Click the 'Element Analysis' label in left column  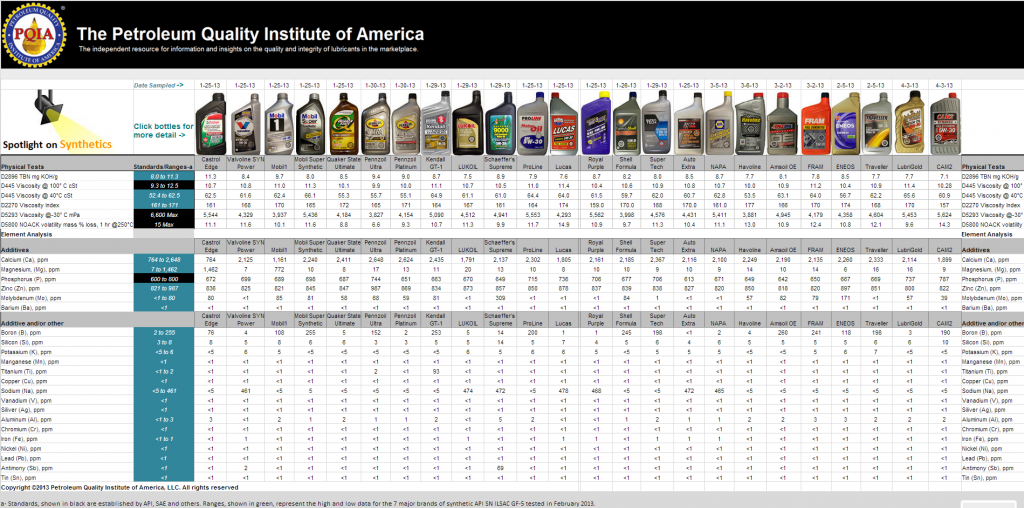tap(24, 233)
